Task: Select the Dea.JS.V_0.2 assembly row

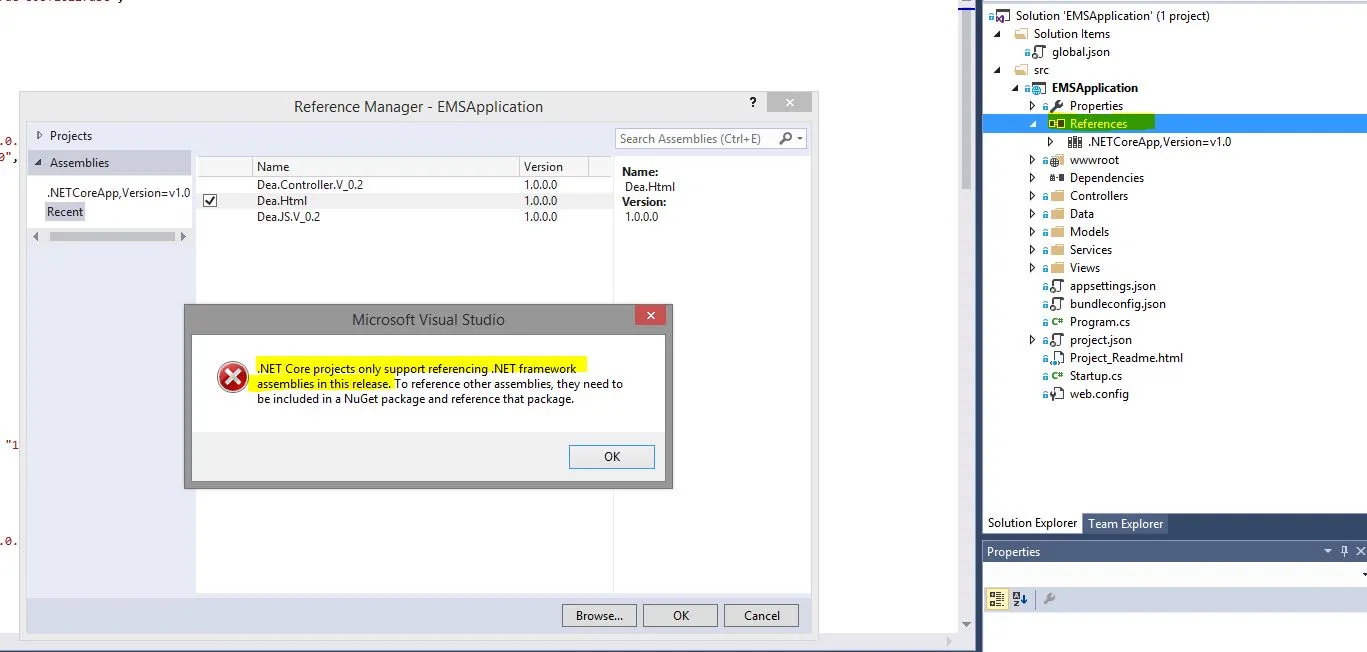Action: click(x=404, y=217)
